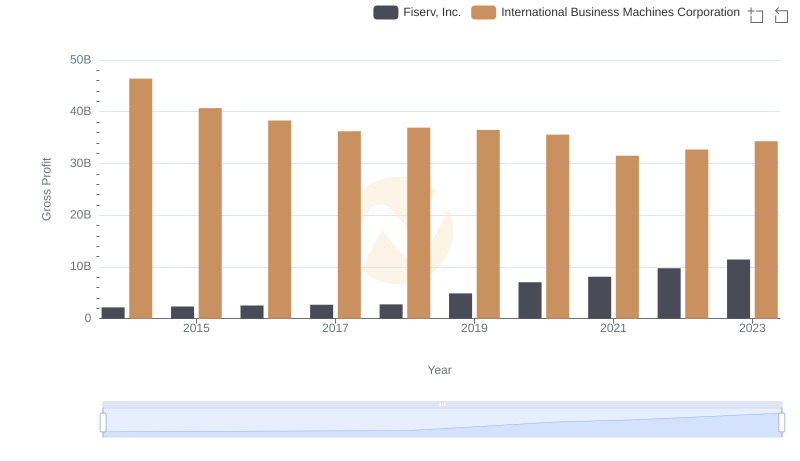Screen dimensions: 800x461
Task: Click the 2019 x-axis label
Action: [x=474, y=328]
